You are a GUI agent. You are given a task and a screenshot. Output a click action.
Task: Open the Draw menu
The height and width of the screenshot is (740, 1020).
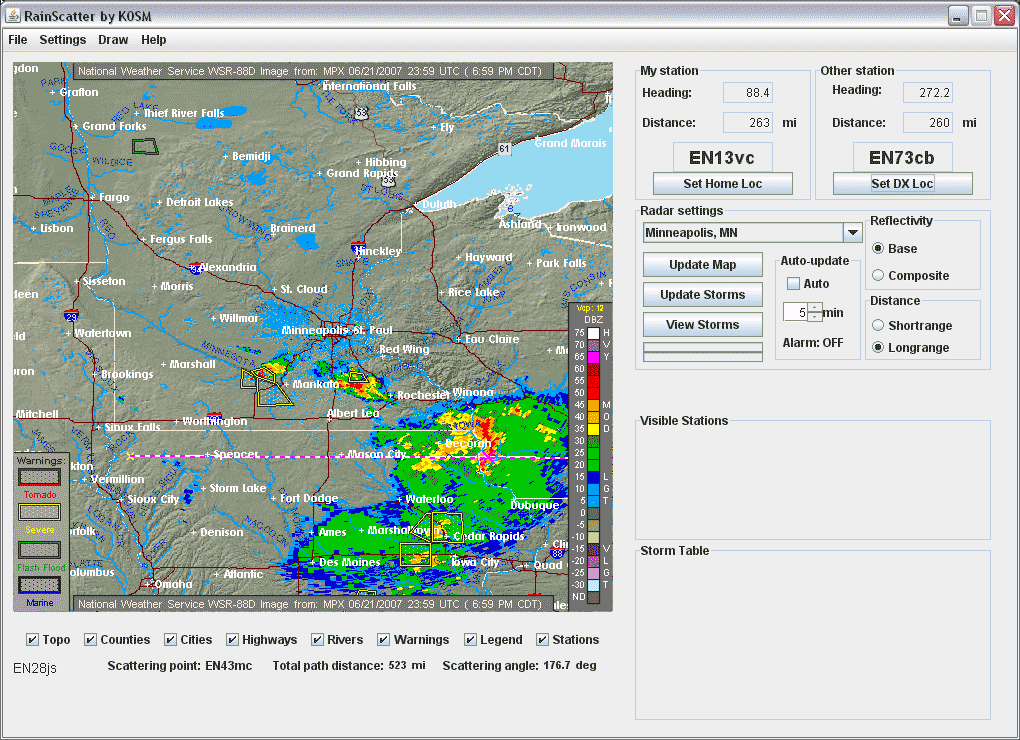click(x=113, y=40)
